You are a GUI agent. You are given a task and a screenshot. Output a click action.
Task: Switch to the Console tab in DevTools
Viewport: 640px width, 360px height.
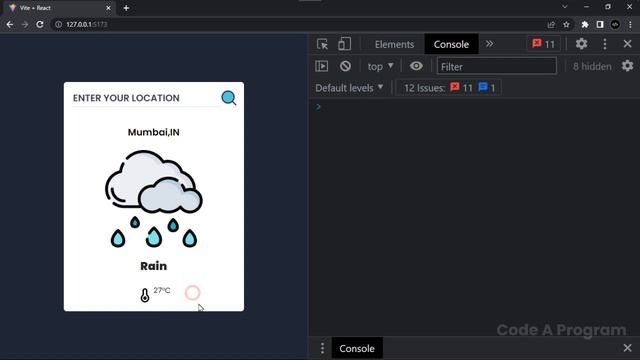tap(451, 44)
